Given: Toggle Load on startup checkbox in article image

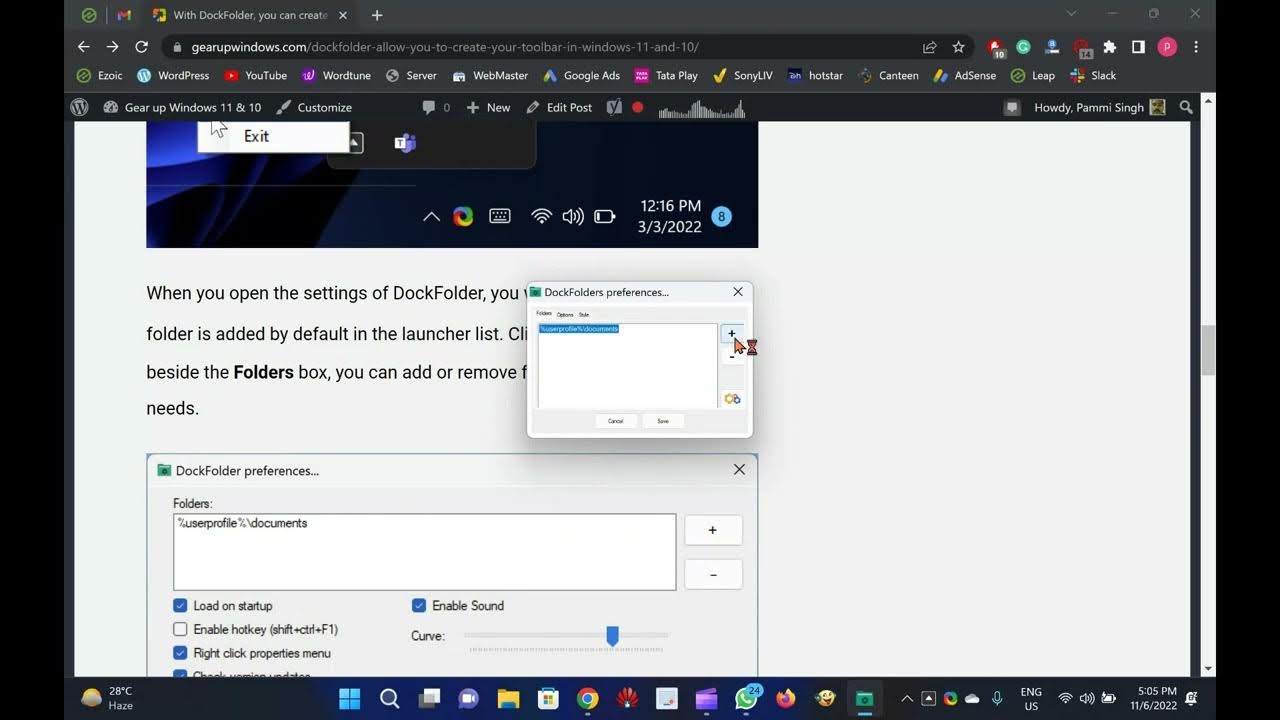Looking at the screenshot, I should (180, 606).
